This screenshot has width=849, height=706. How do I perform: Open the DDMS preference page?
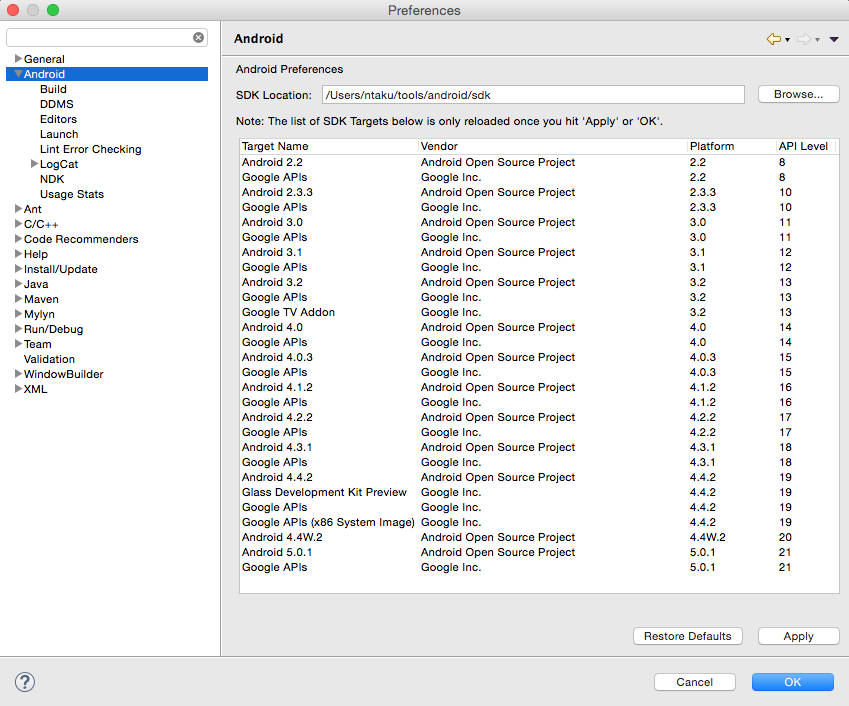coord(56,104)
